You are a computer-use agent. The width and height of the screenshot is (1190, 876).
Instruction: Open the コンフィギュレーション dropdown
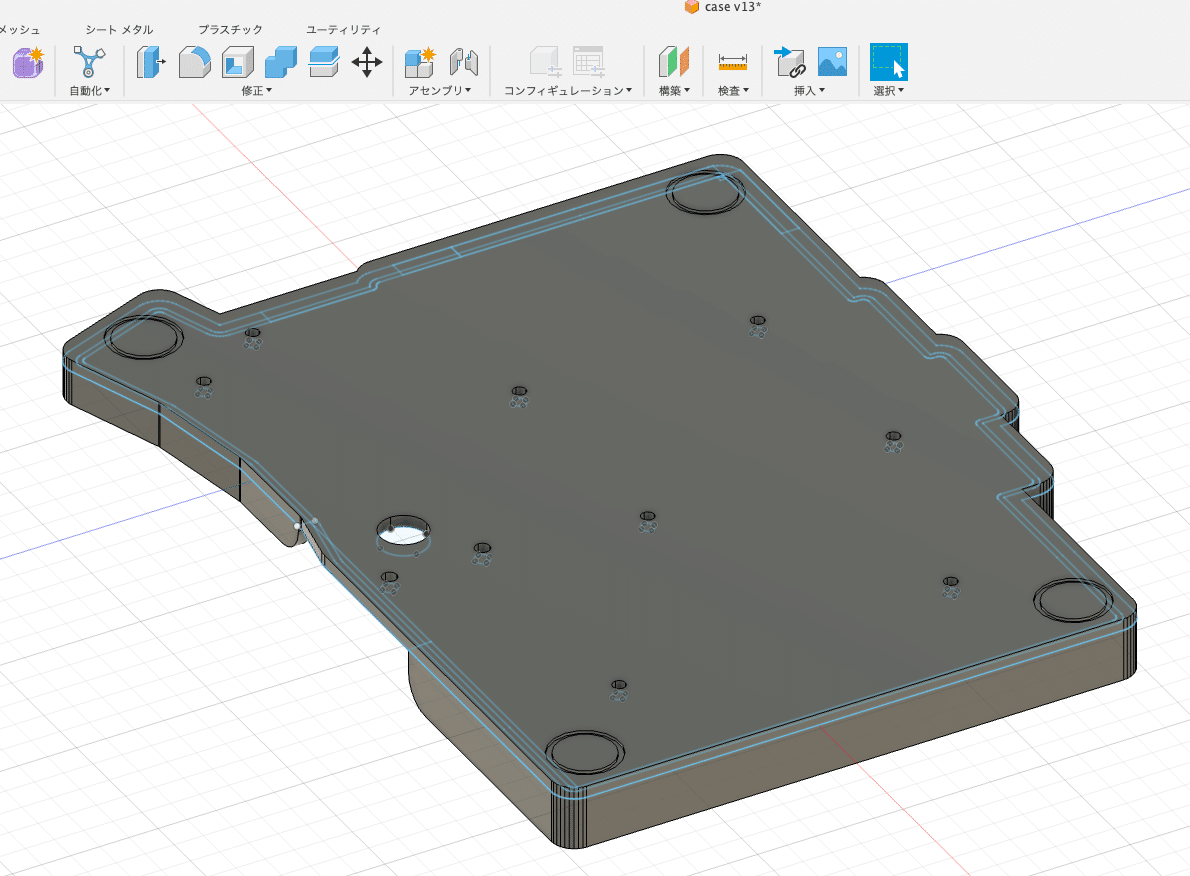pyautogui.click(x=568, y=90)
